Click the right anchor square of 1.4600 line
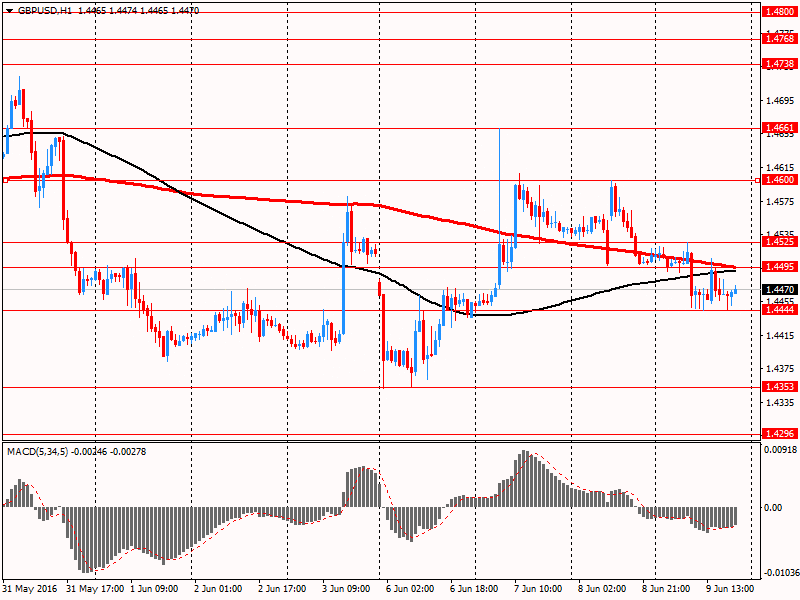The image size is (800, 600). click(757, 180)
